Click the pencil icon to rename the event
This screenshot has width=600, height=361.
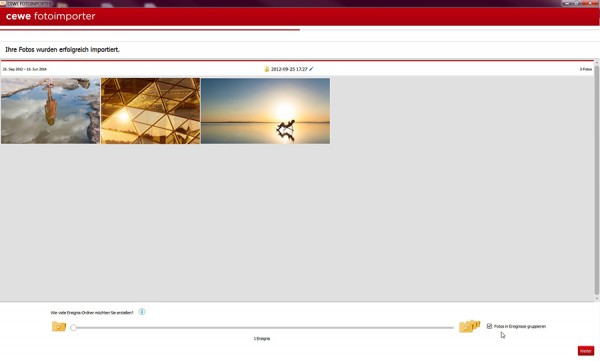coord(311,69)
